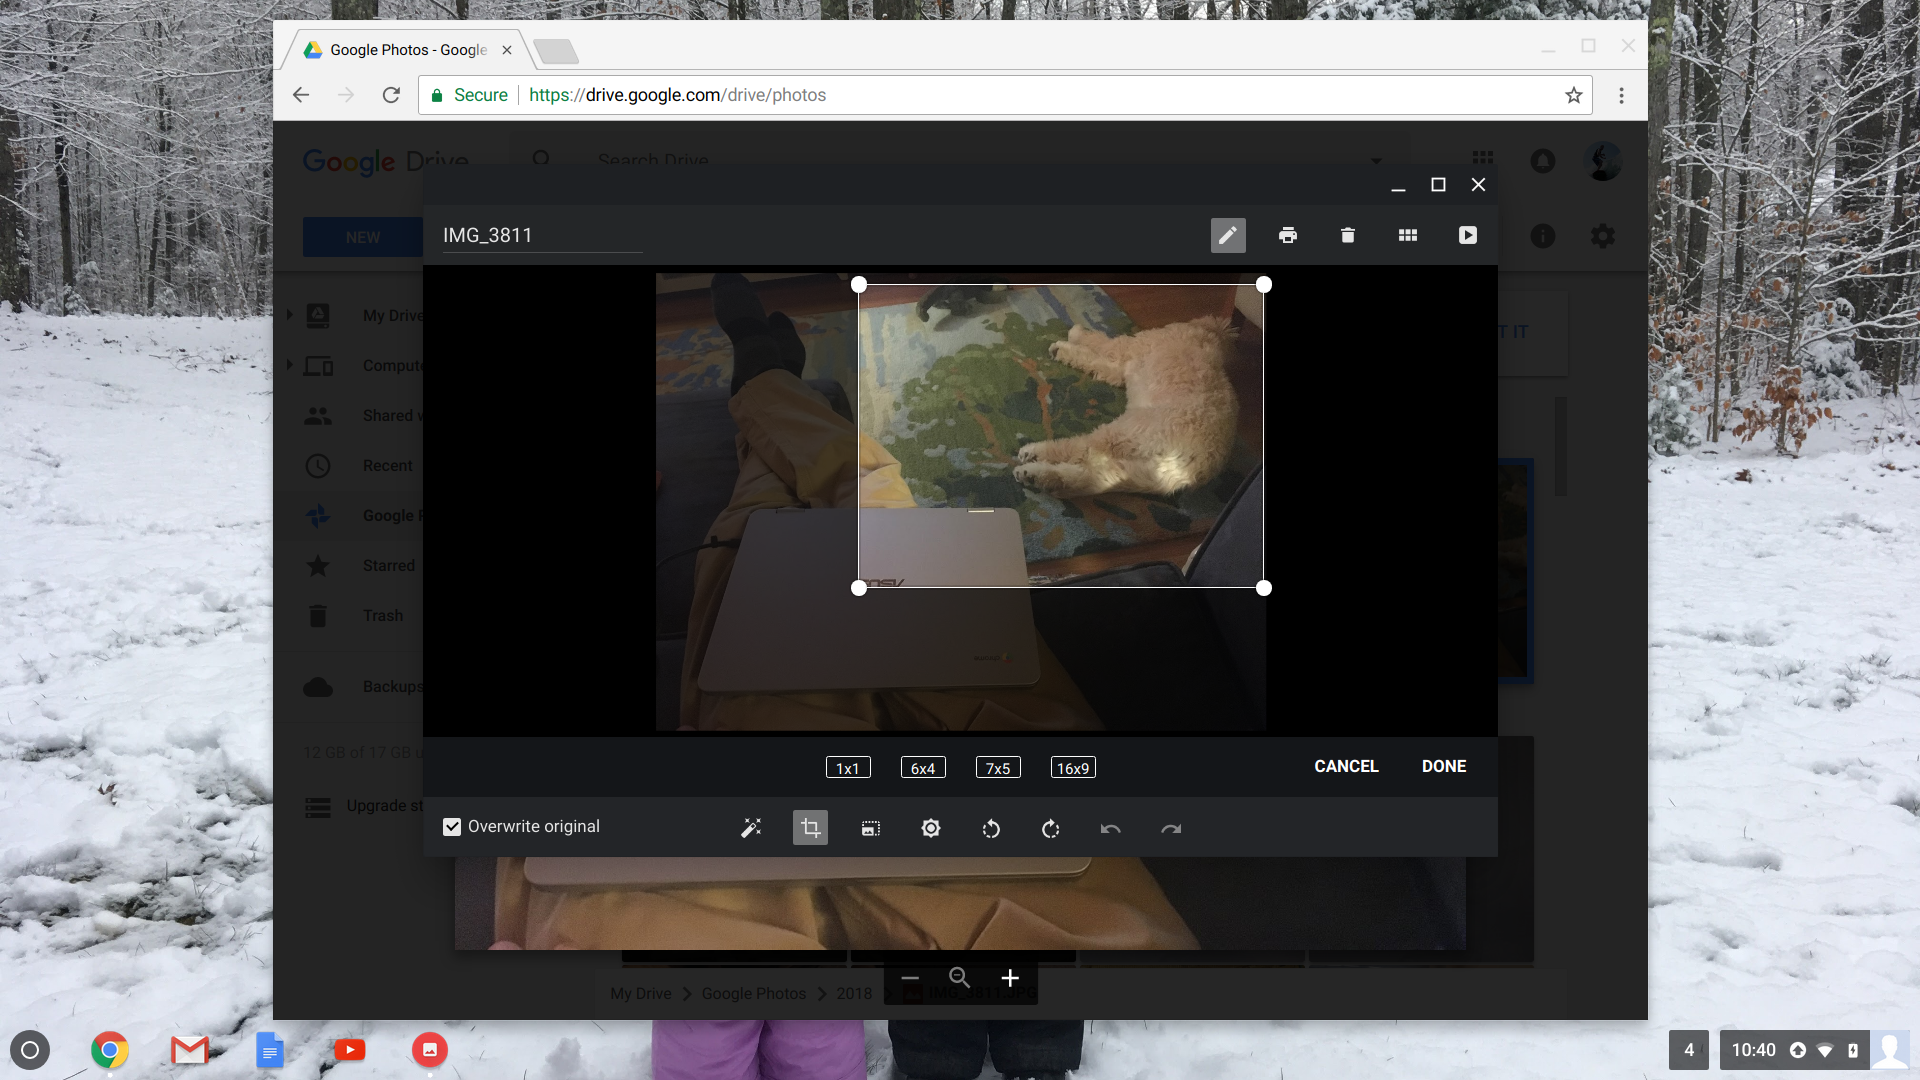Viewport: 1920px width, 1080px height.
Task: Select 7x5 crop aspect ratio
Action: [x=996, y=767]
